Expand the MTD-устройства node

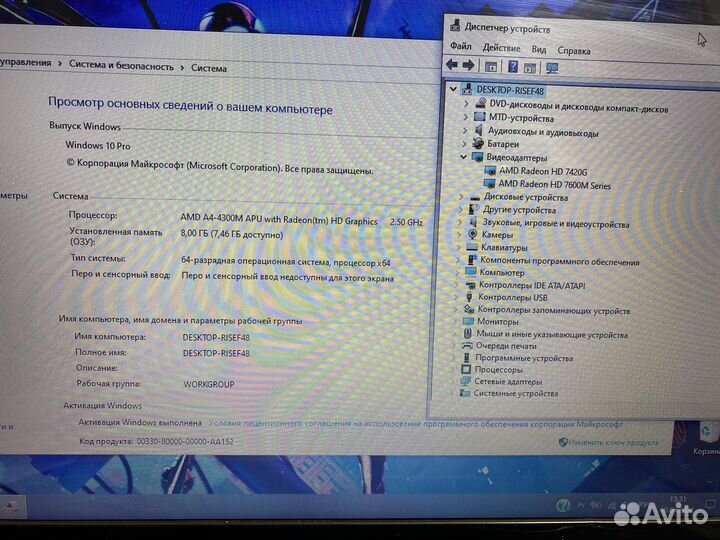[x=466, y=117]
